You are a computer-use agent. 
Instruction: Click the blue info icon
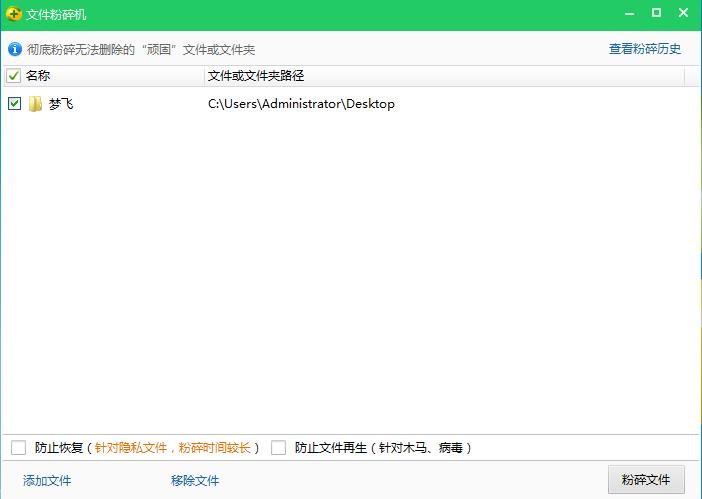15,49
